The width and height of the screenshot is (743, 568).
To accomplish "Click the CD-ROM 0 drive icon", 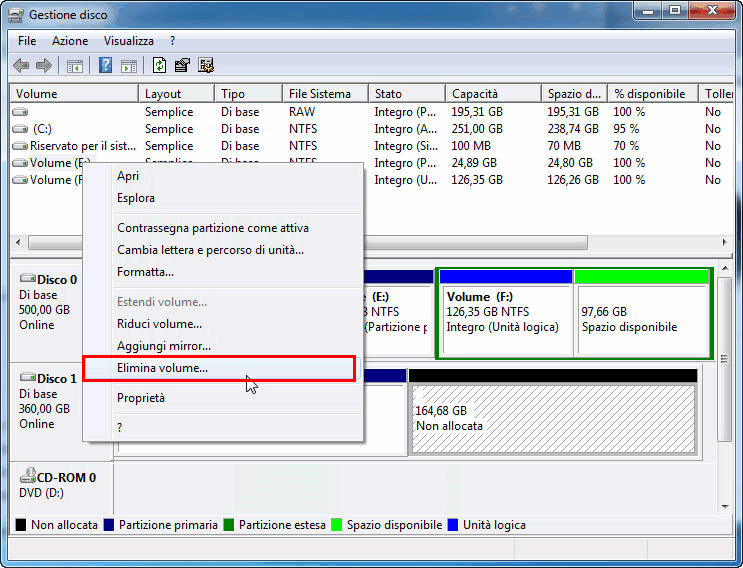I will (28, 475).
